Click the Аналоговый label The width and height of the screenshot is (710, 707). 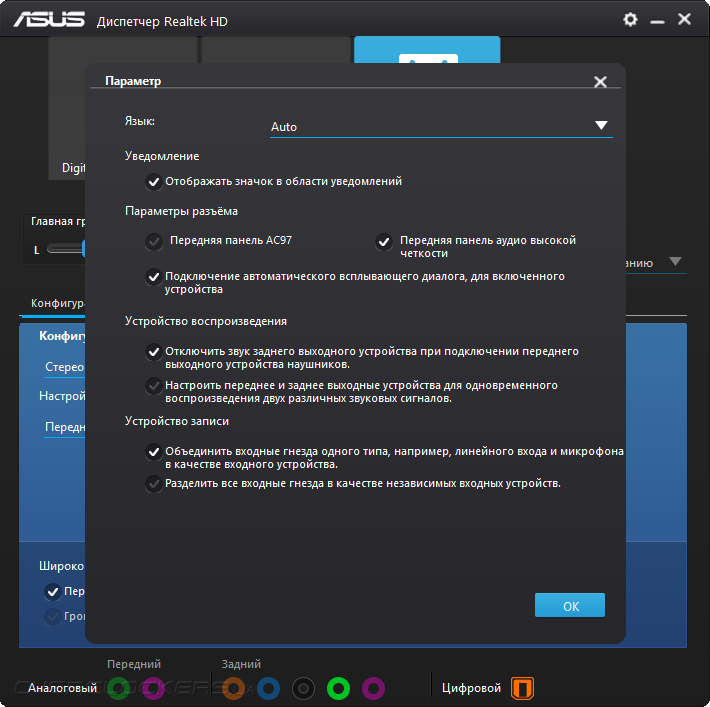click(x=62, y=688)
